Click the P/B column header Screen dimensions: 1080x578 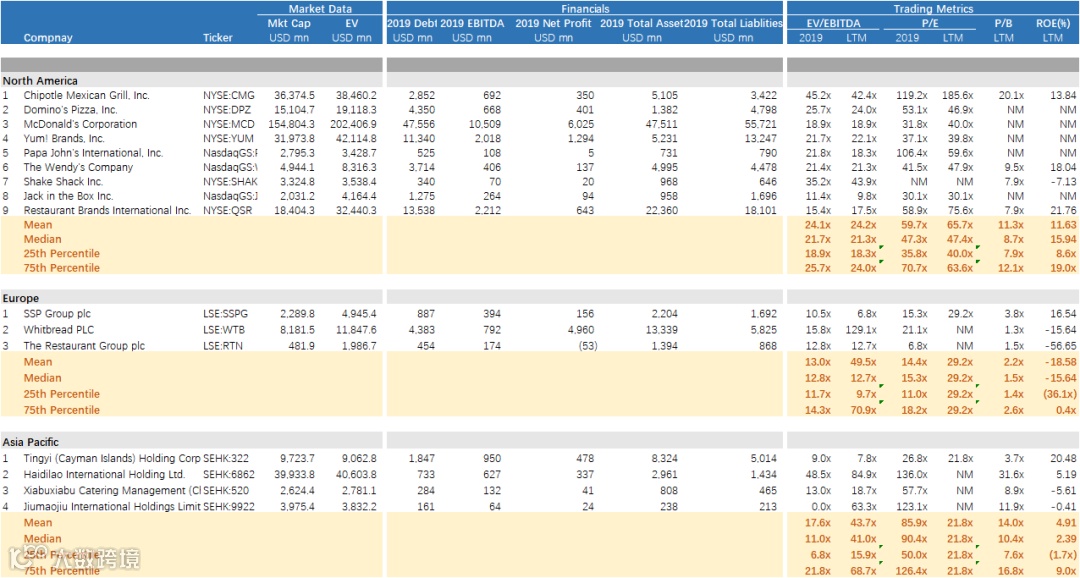[x=1006, y=23]
